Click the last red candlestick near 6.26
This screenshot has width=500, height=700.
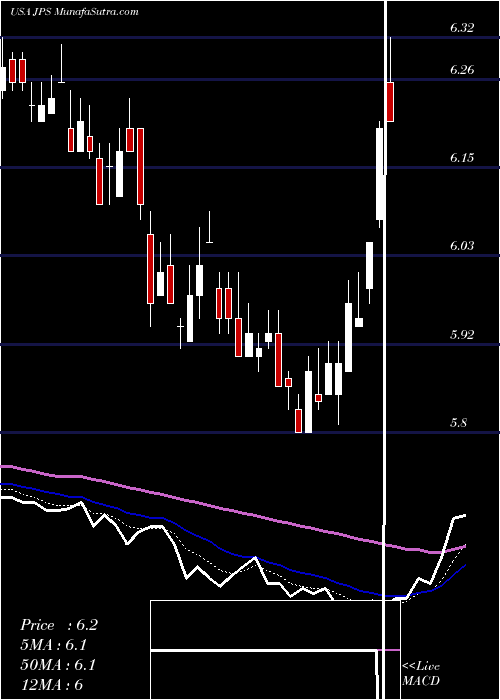point(390,102)
